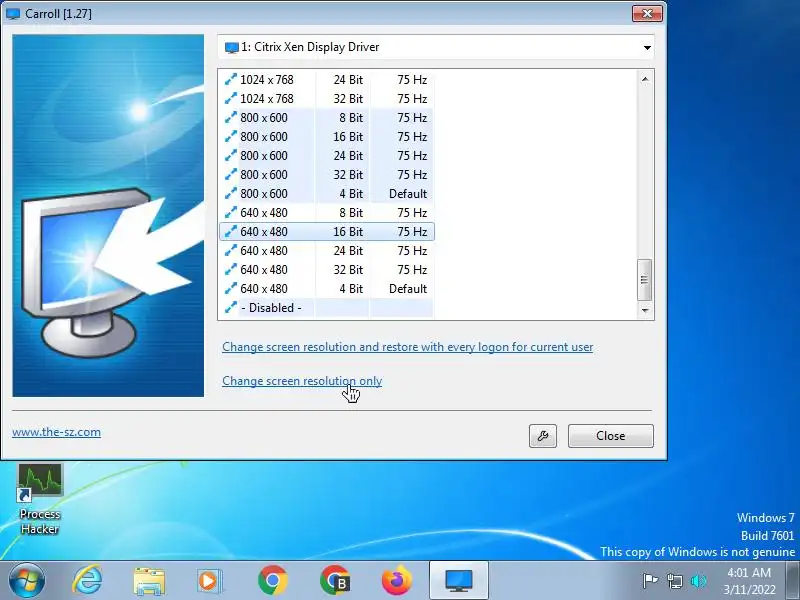Select 1024 x 768 32 Bit row
The height and width of the screenshot is (600, 800).
pos(327,98)
